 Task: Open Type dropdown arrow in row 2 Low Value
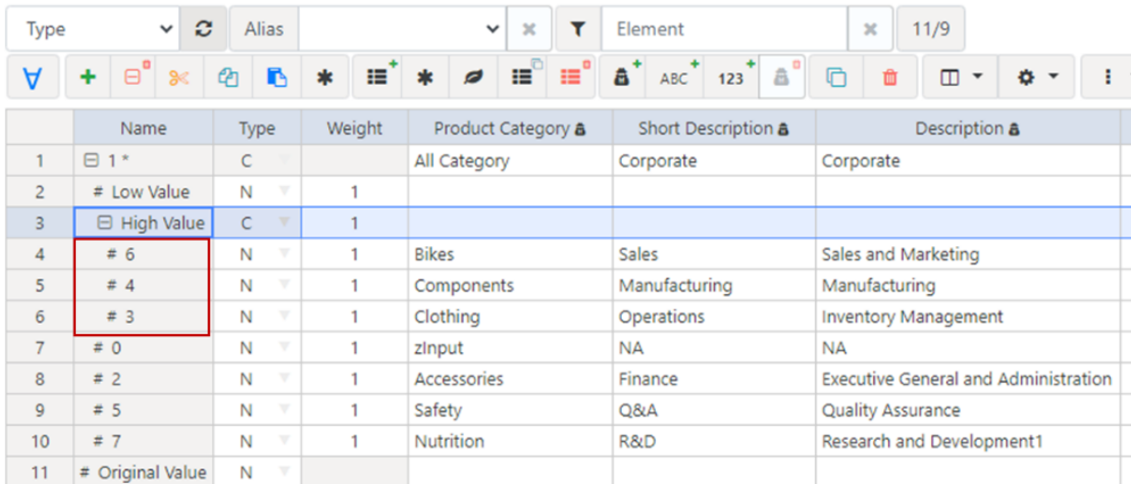click(x=284, y=191)
